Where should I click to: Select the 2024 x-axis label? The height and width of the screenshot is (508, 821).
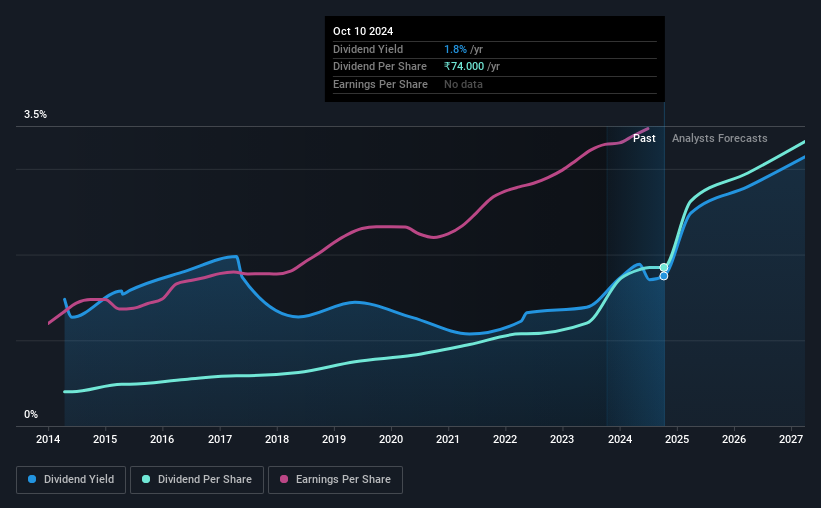pyautogui.click(x=620, y=439)
